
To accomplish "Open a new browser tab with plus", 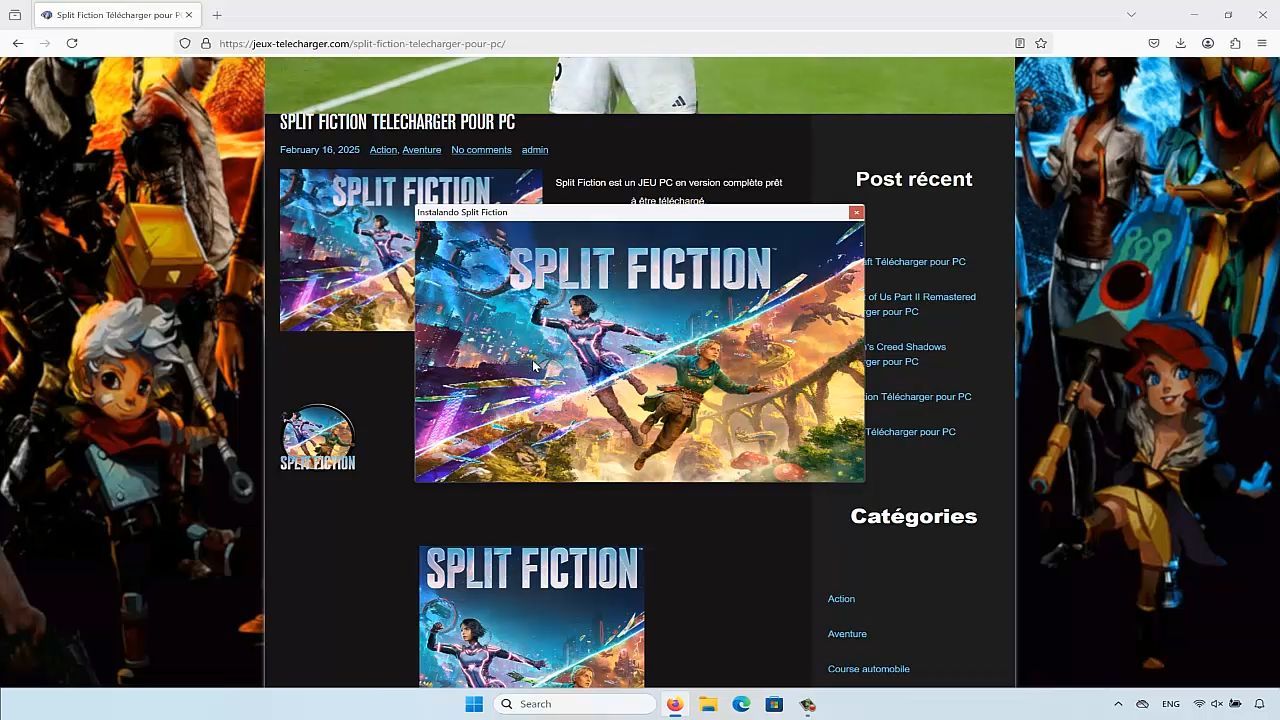I will [217, 15].
